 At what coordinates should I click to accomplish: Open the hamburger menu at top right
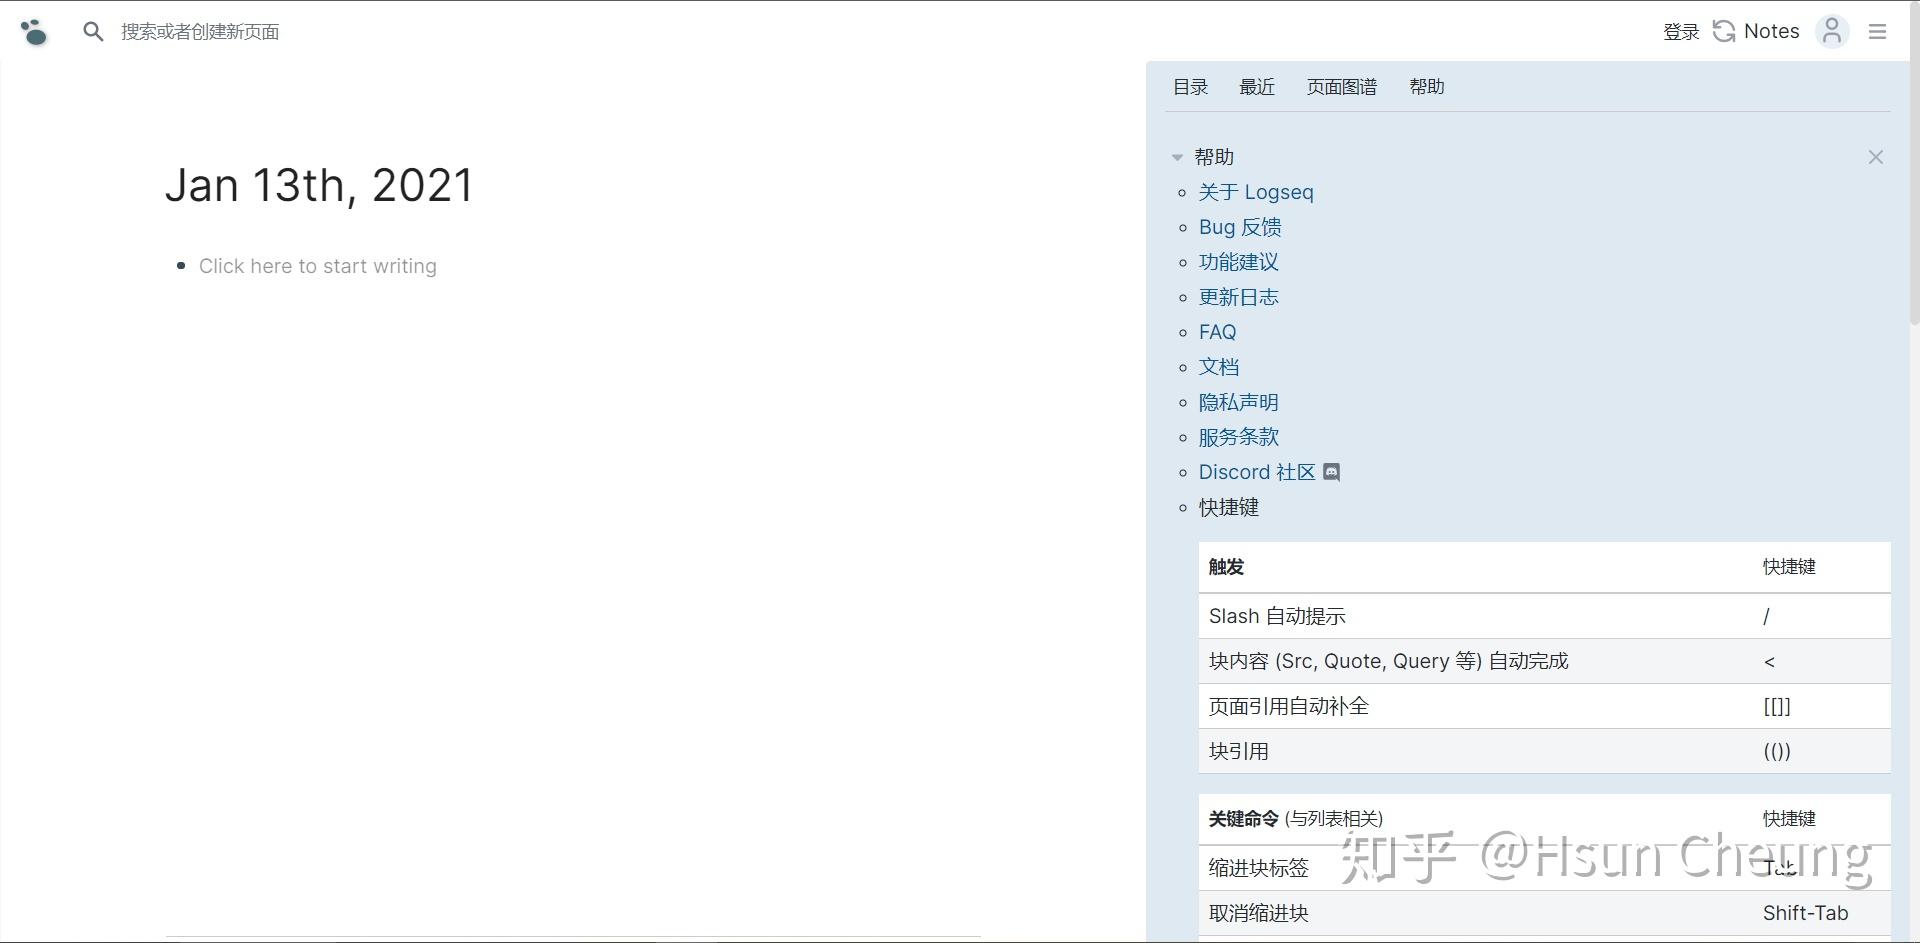coord(1878,31)
